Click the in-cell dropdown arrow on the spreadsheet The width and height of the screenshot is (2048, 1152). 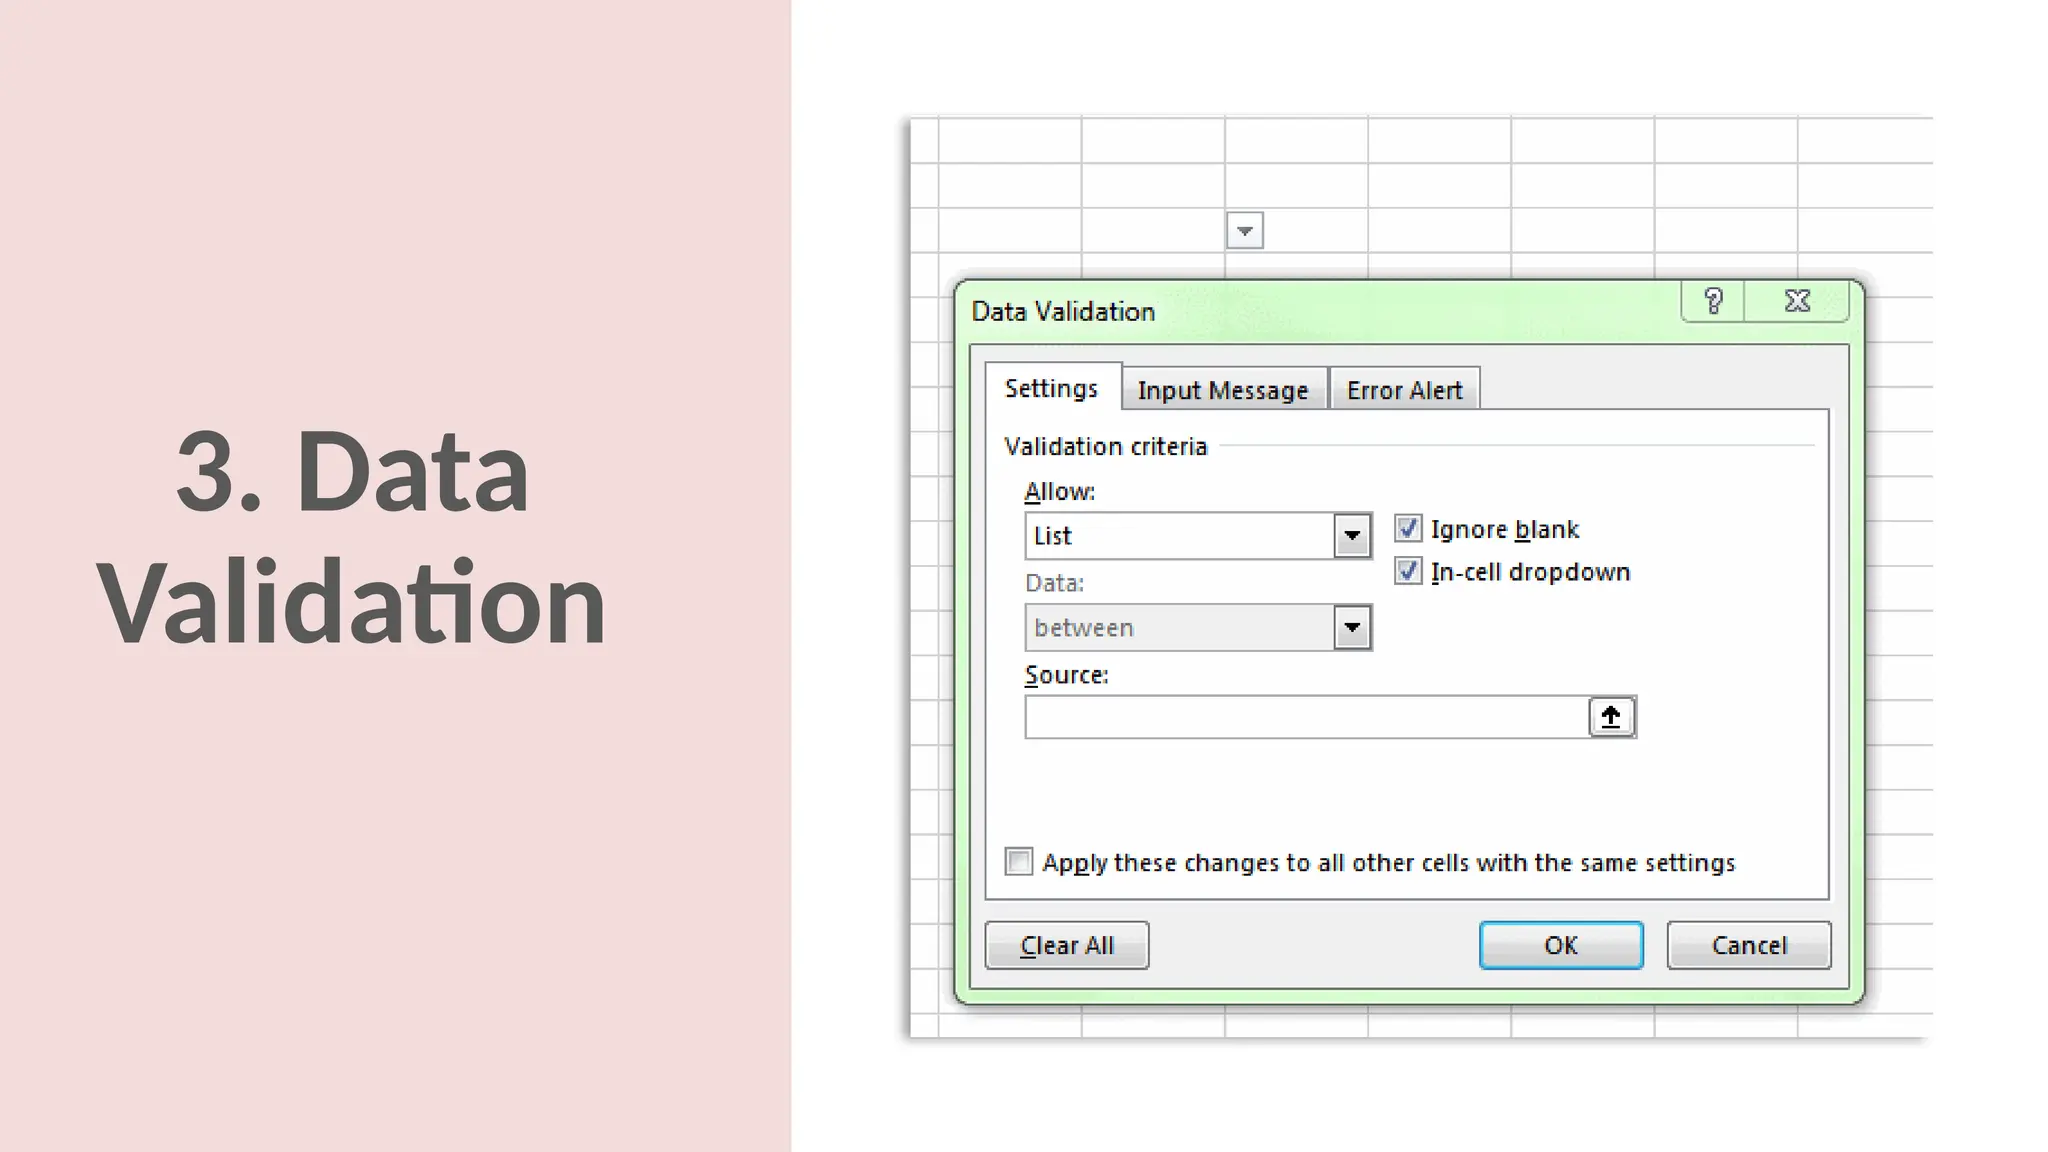click(1245, 231)
